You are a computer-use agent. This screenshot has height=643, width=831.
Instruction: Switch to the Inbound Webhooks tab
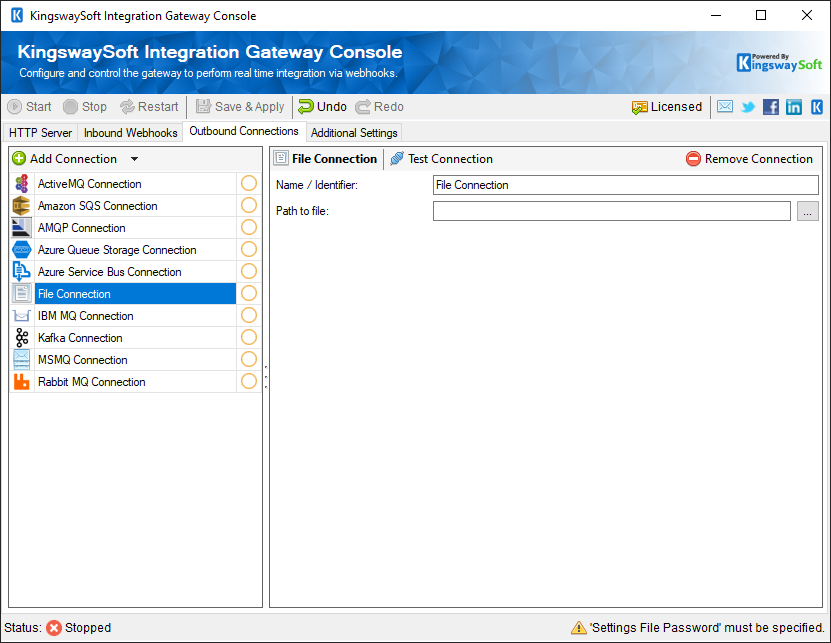click(x=130, y=133)
